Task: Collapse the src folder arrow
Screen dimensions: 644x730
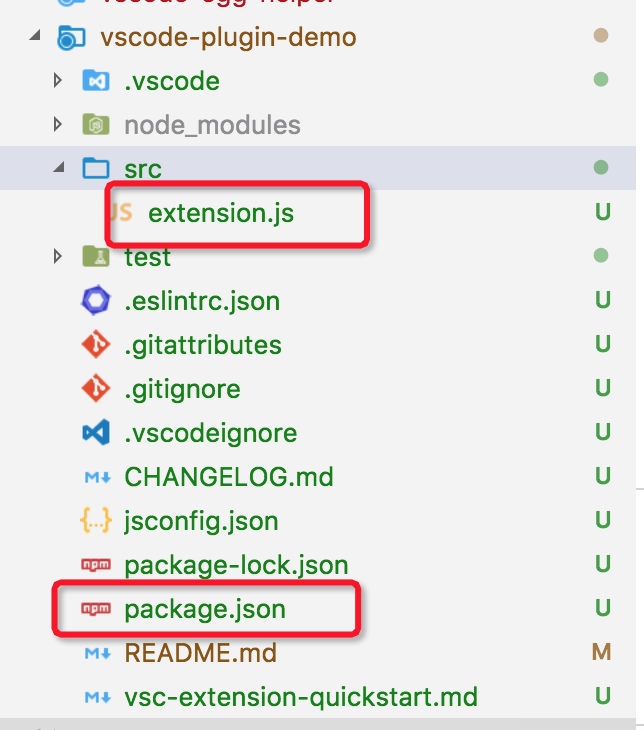Action: (x=59, y=169)
